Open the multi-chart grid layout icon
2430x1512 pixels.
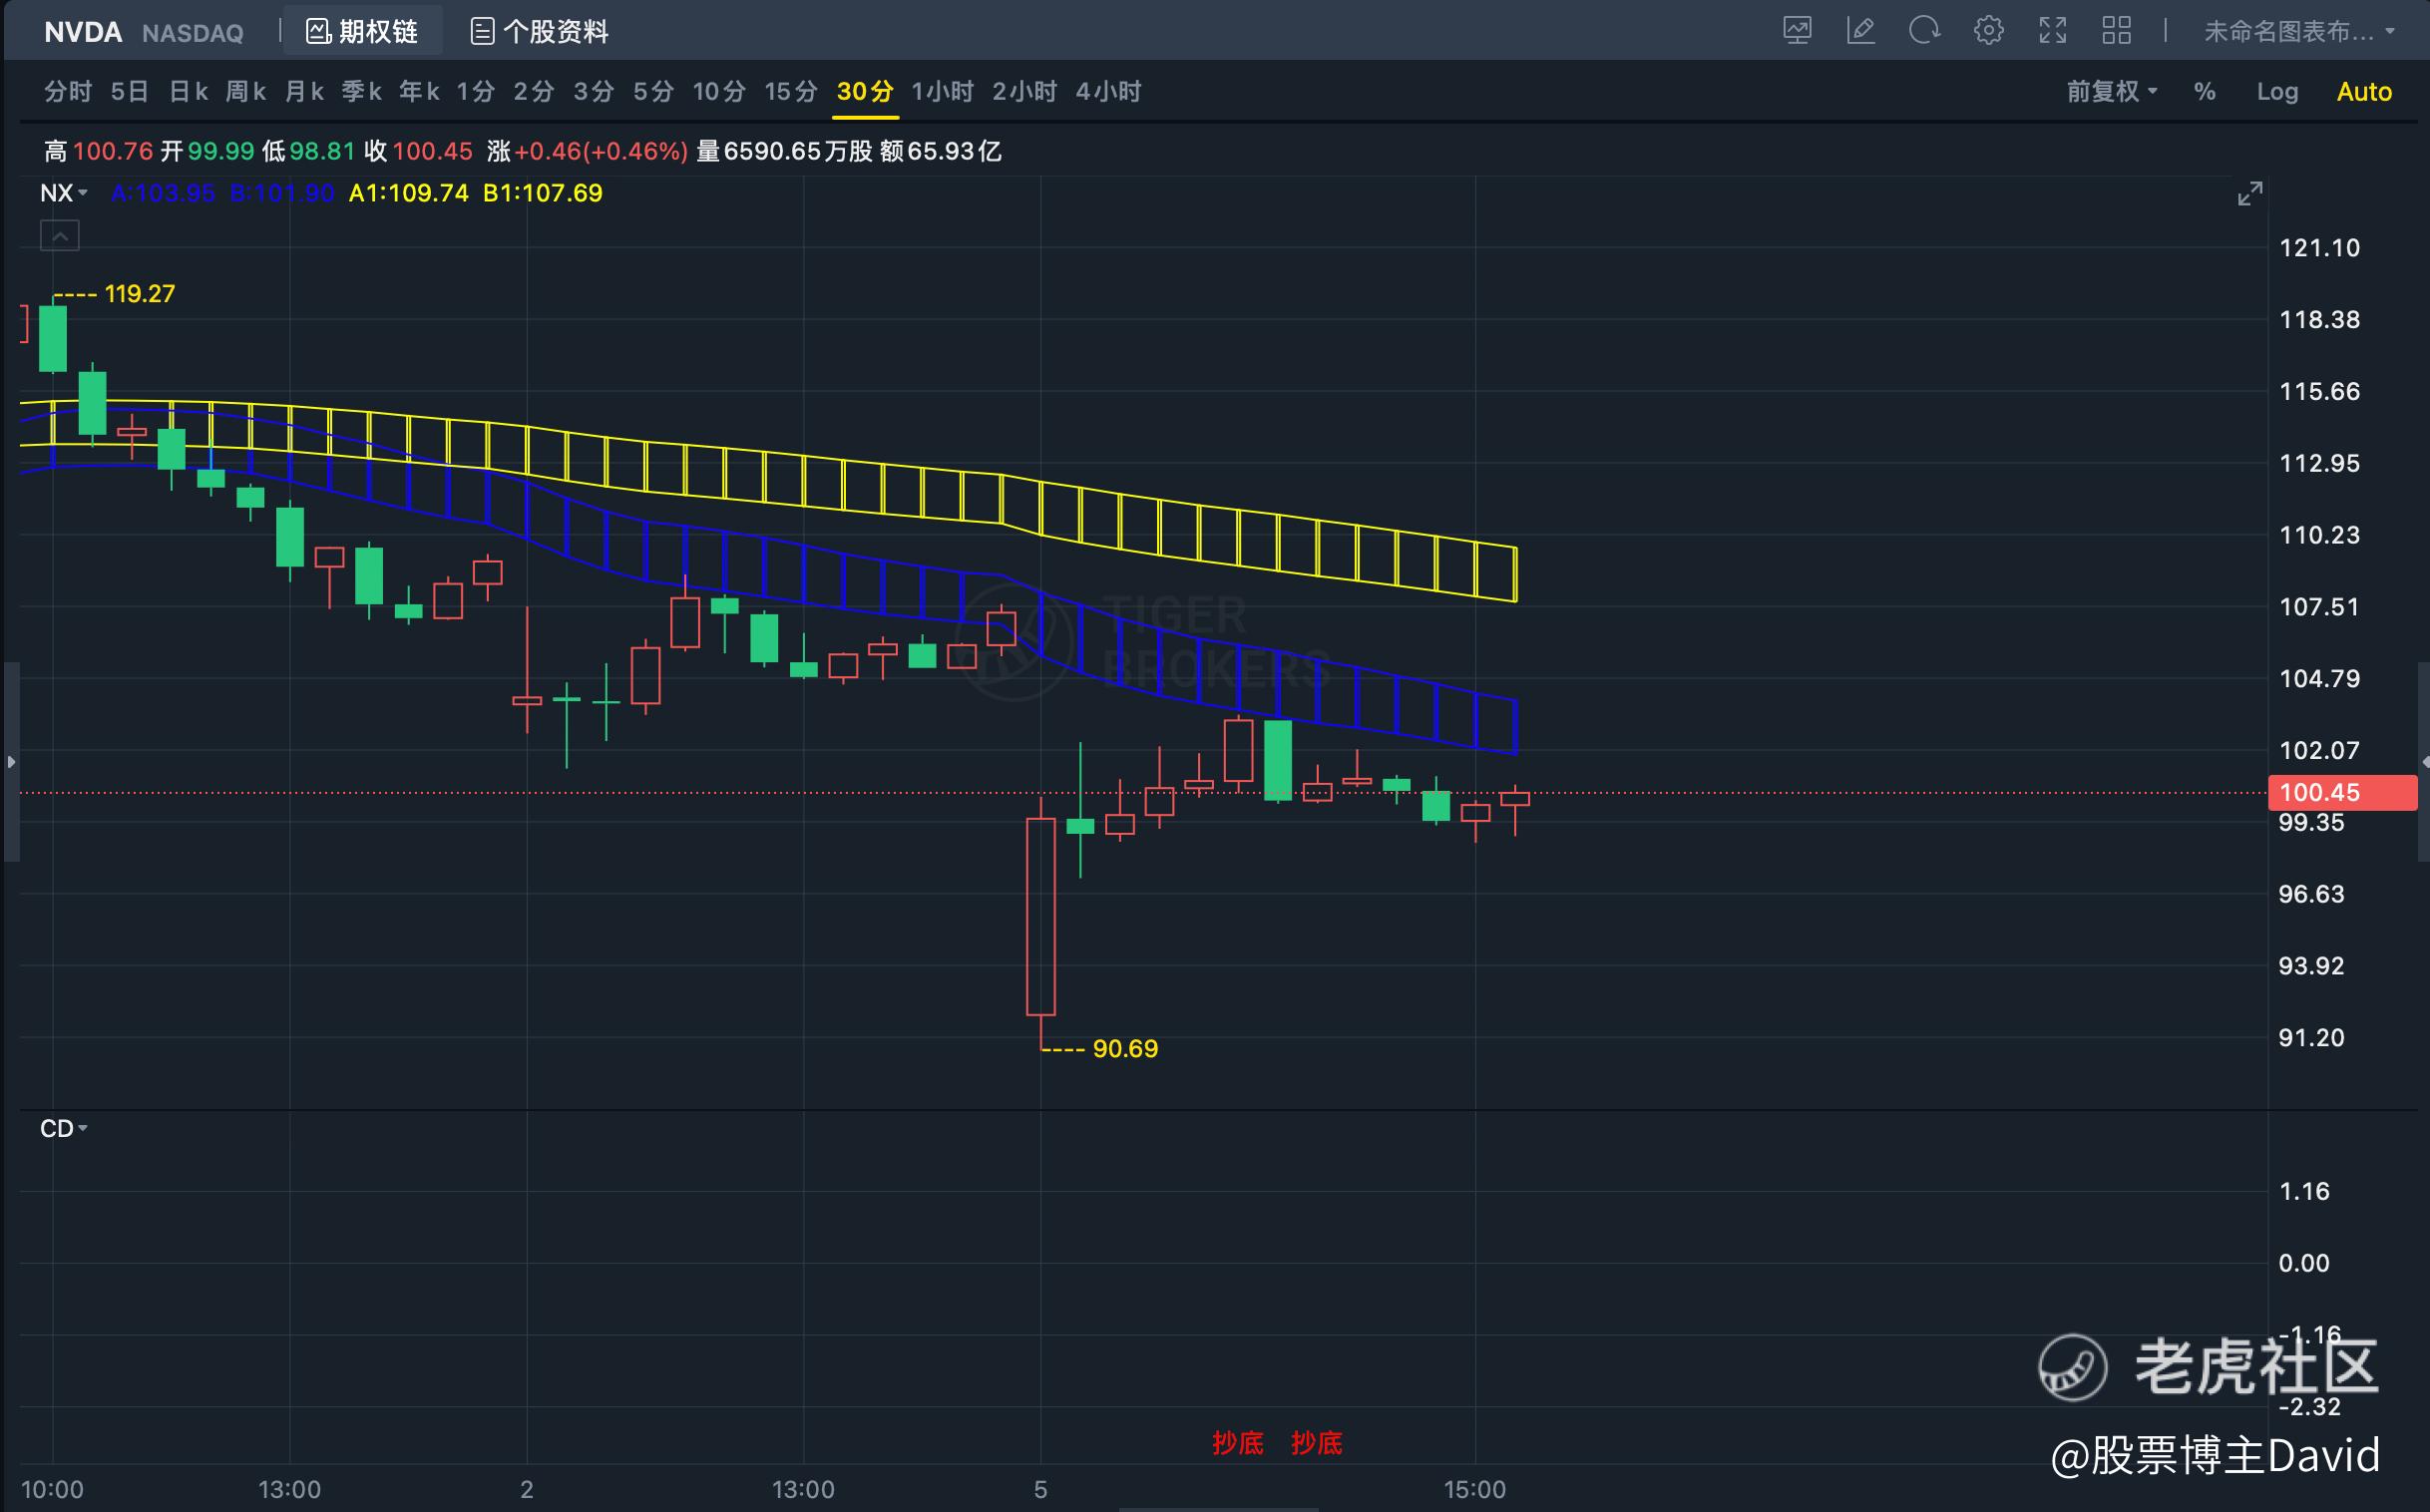coord(2116,31)
